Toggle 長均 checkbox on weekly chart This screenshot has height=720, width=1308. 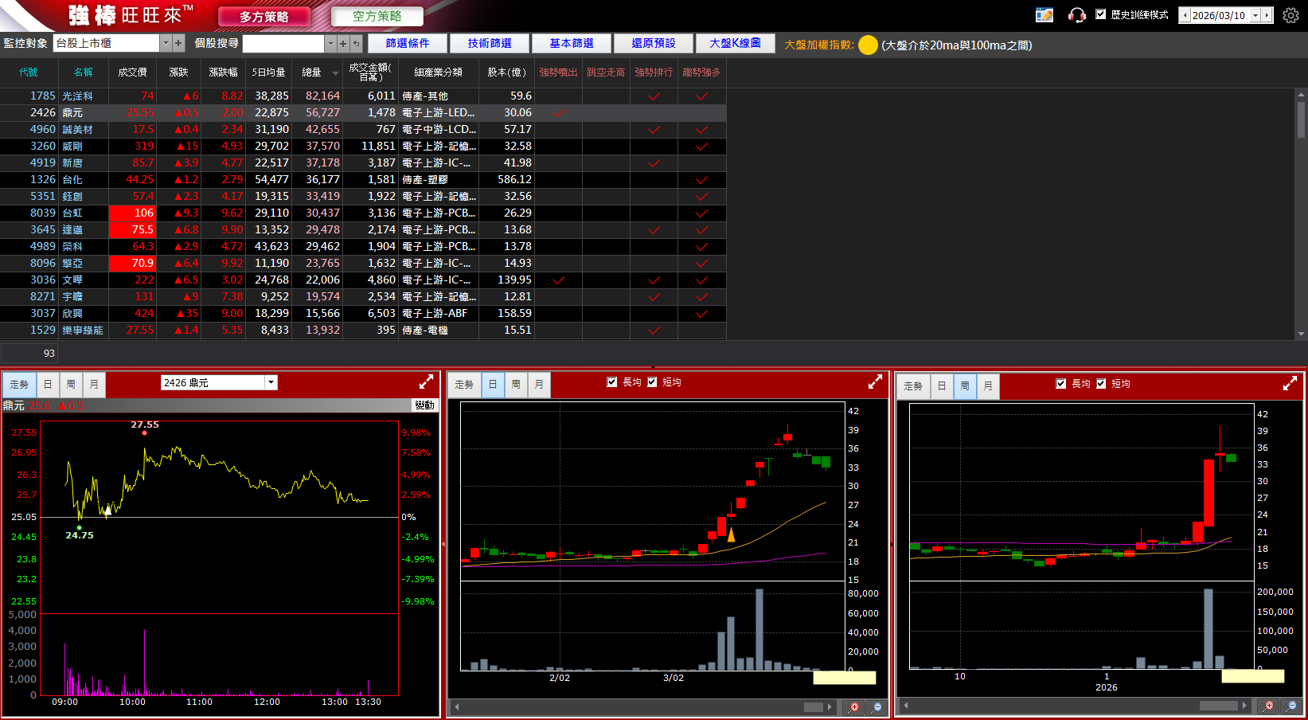1061,383
